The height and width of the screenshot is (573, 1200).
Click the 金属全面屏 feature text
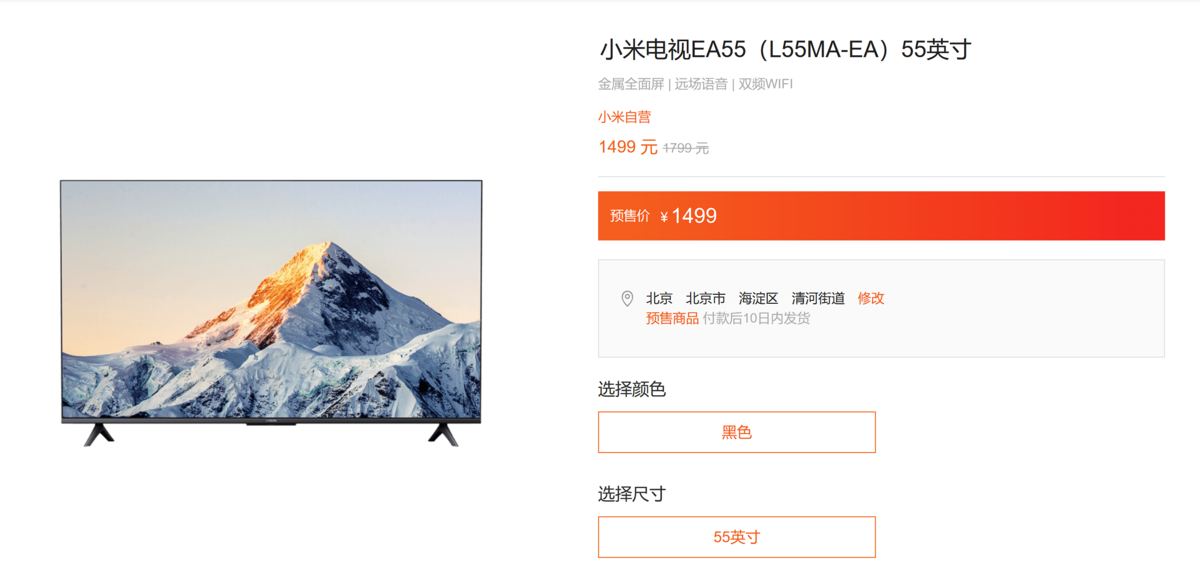[631, 84]
